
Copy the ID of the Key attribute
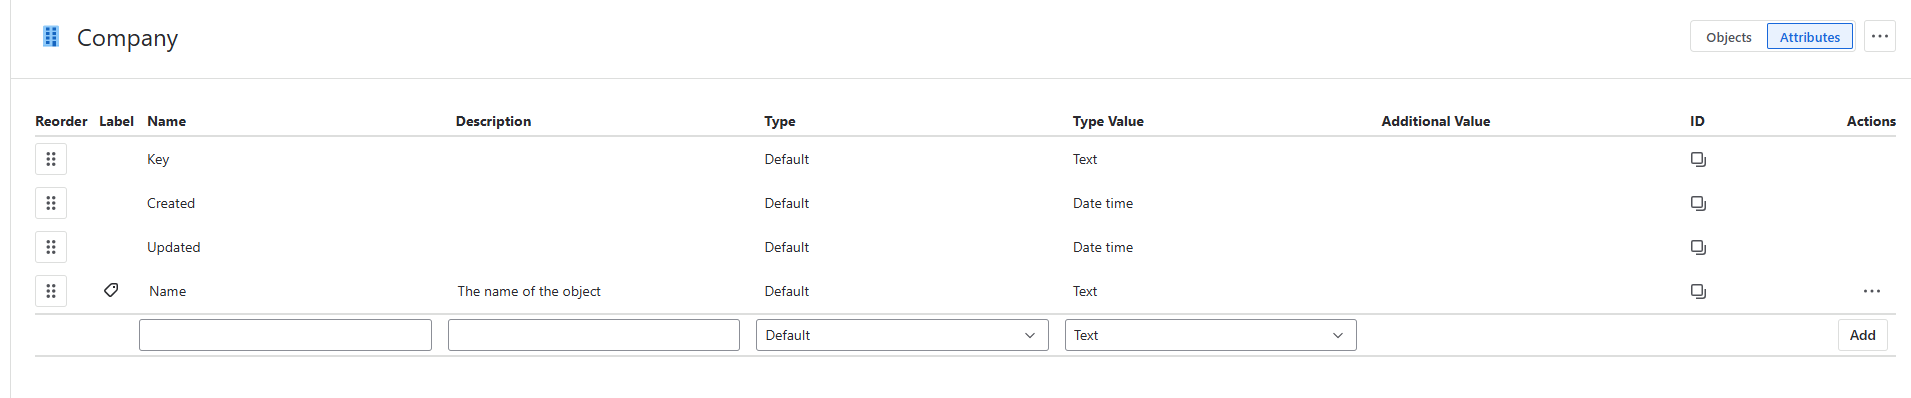click(x=1698, y=159)
